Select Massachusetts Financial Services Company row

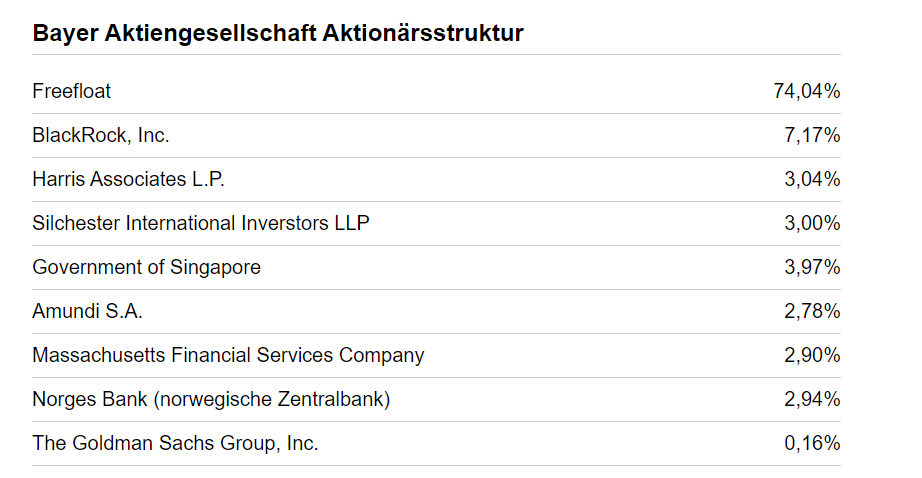(228, 355)
